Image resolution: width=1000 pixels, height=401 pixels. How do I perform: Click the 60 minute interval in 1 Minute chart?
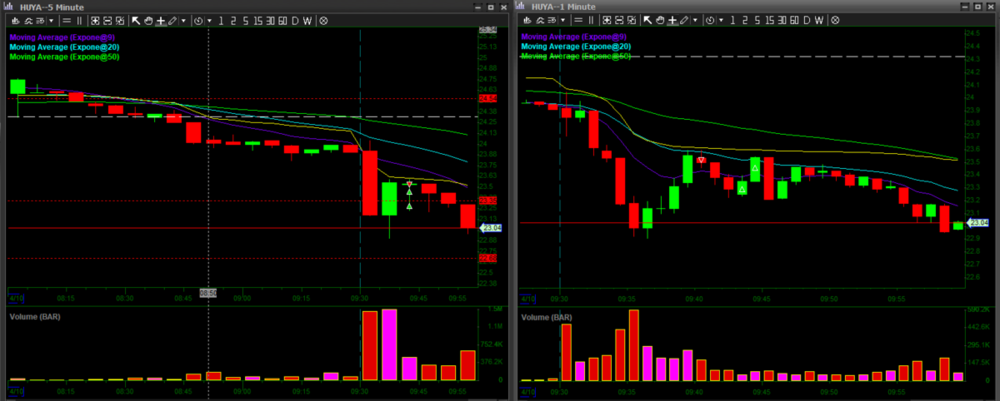[x=793, y=21]
